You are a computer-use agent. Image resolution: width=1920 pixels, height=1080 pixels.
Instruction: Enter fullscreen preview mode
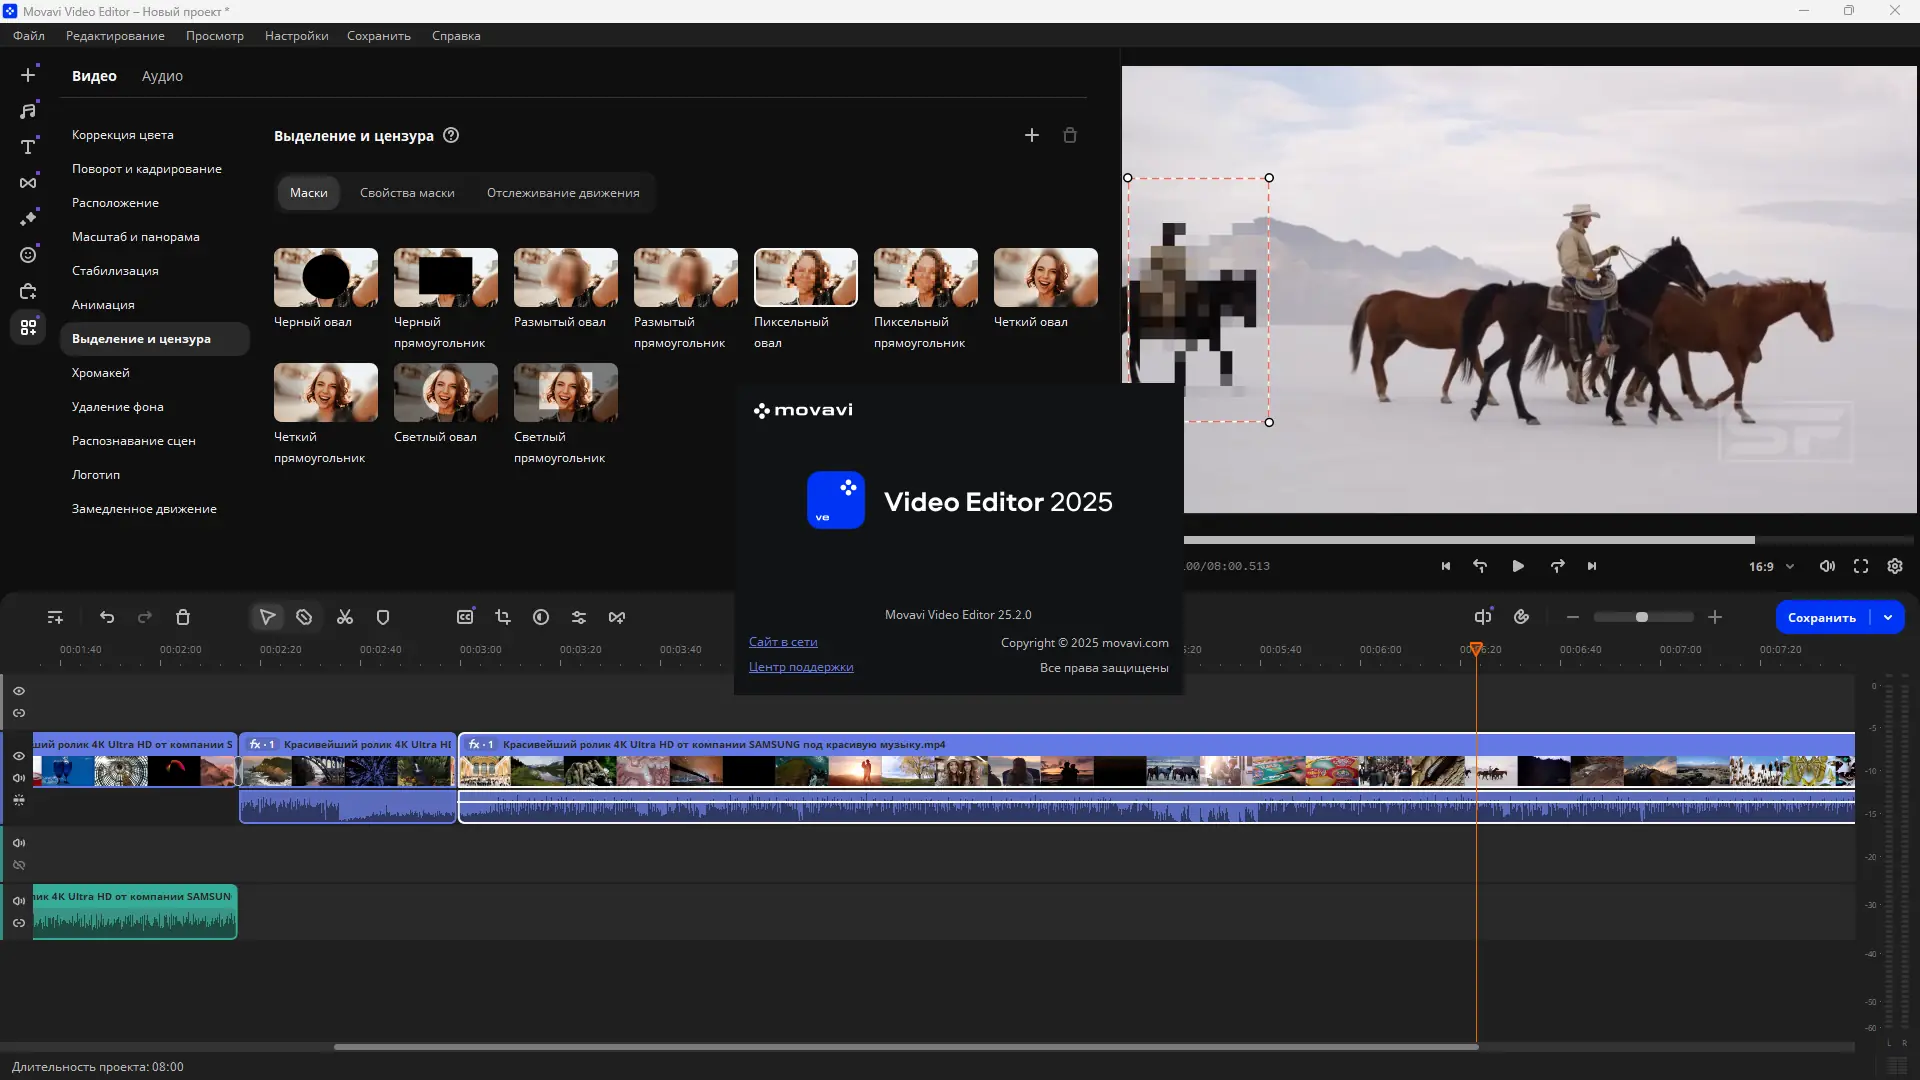click(1861, 566)
